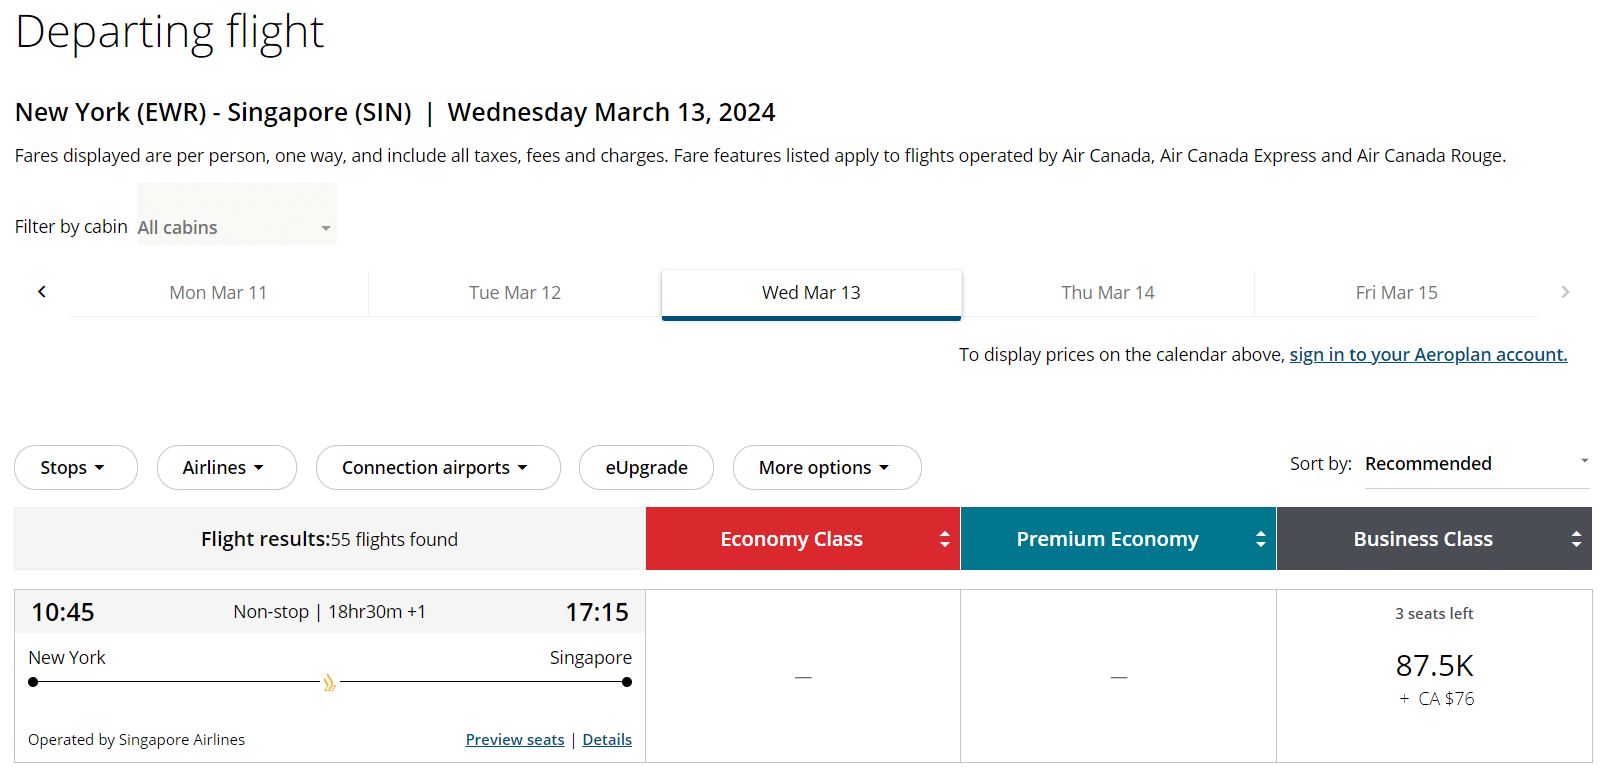Go to previous dates with left arrow
This screenshot has width=1613, height=767.
click(42, 292)
